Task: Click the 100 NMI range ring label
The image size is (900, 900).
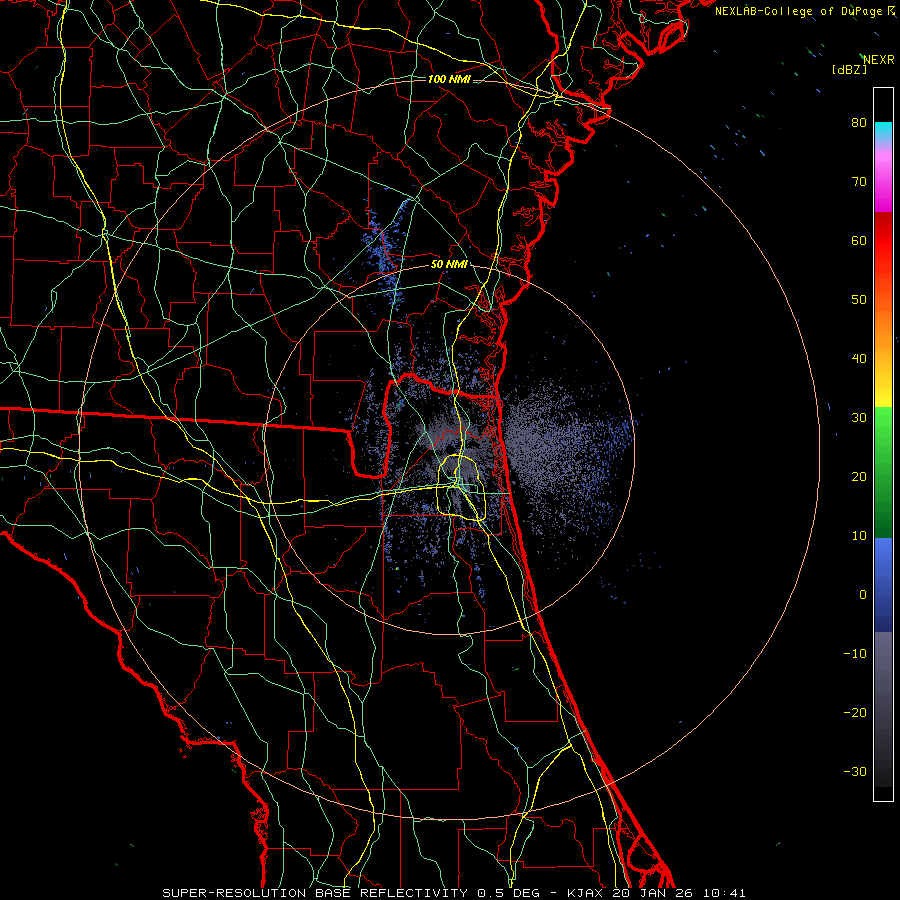Action: tap(449, 79)
